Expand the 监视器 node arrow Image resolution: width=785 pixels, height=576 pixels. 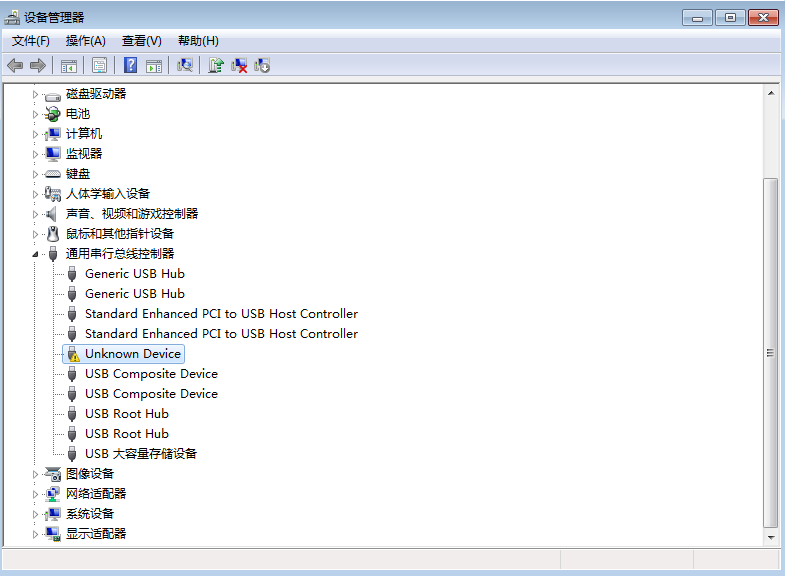tap(35, 154)
